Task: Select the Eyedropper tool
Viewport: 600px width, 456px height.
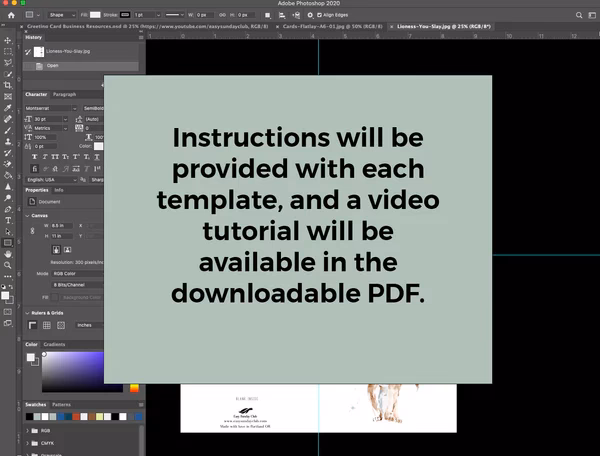Action: click(8, 107)
